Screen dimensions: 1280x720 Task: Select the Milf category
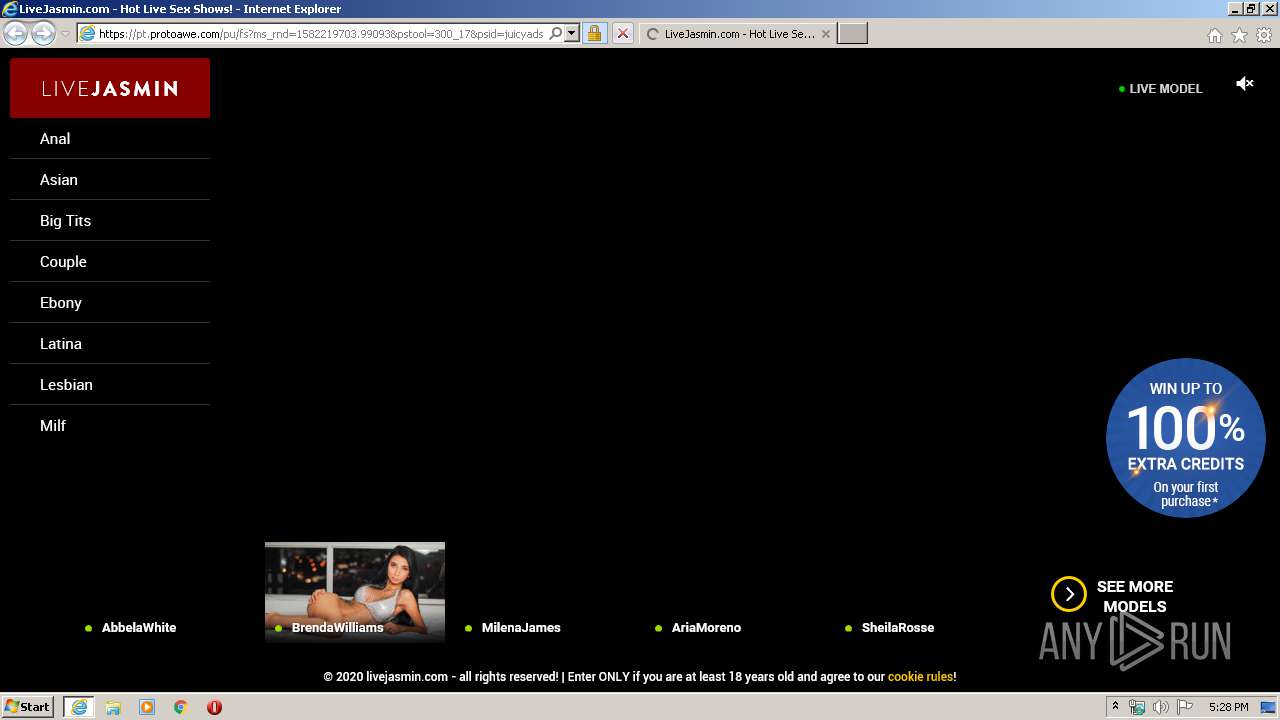click(x=110, y=426)
